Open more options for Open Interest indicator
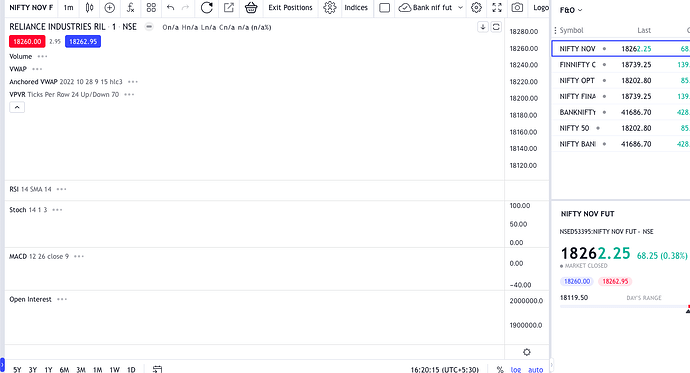The width and height of the screenshot is (690, 373). pos(62,300)
